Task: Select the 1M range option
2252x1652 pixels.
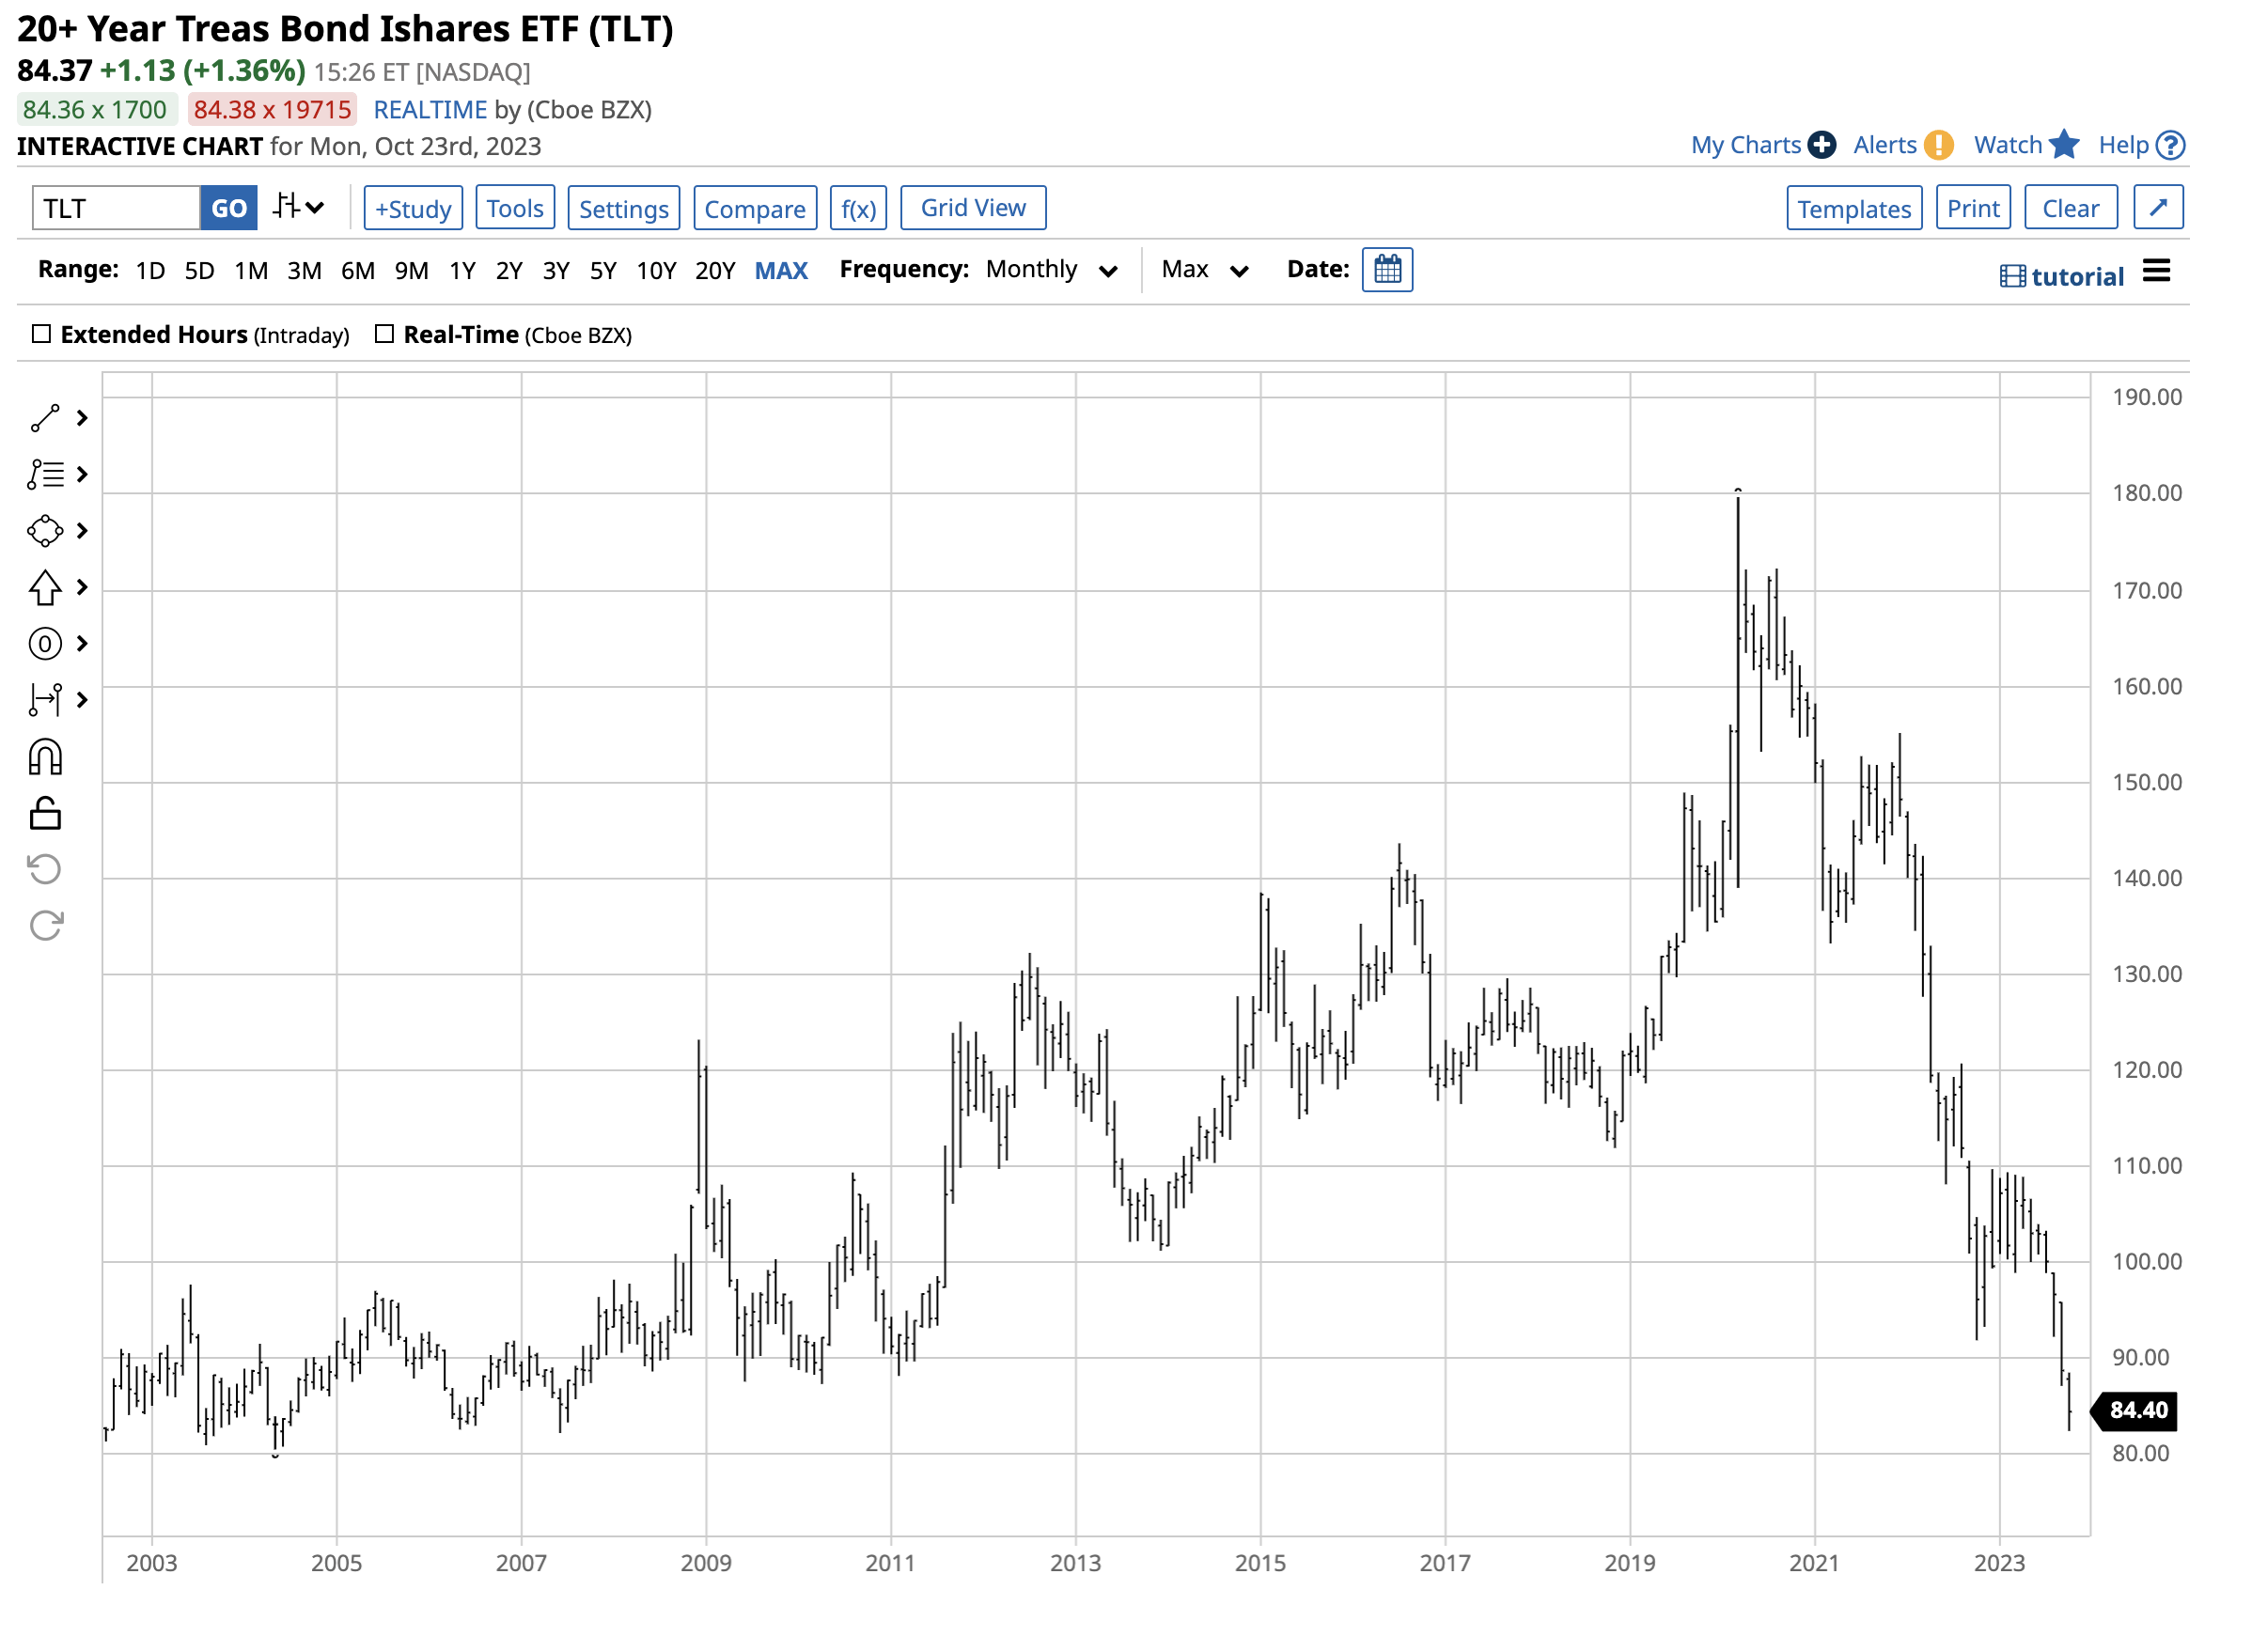Action: pyautogui.click(x=251, y=271)
